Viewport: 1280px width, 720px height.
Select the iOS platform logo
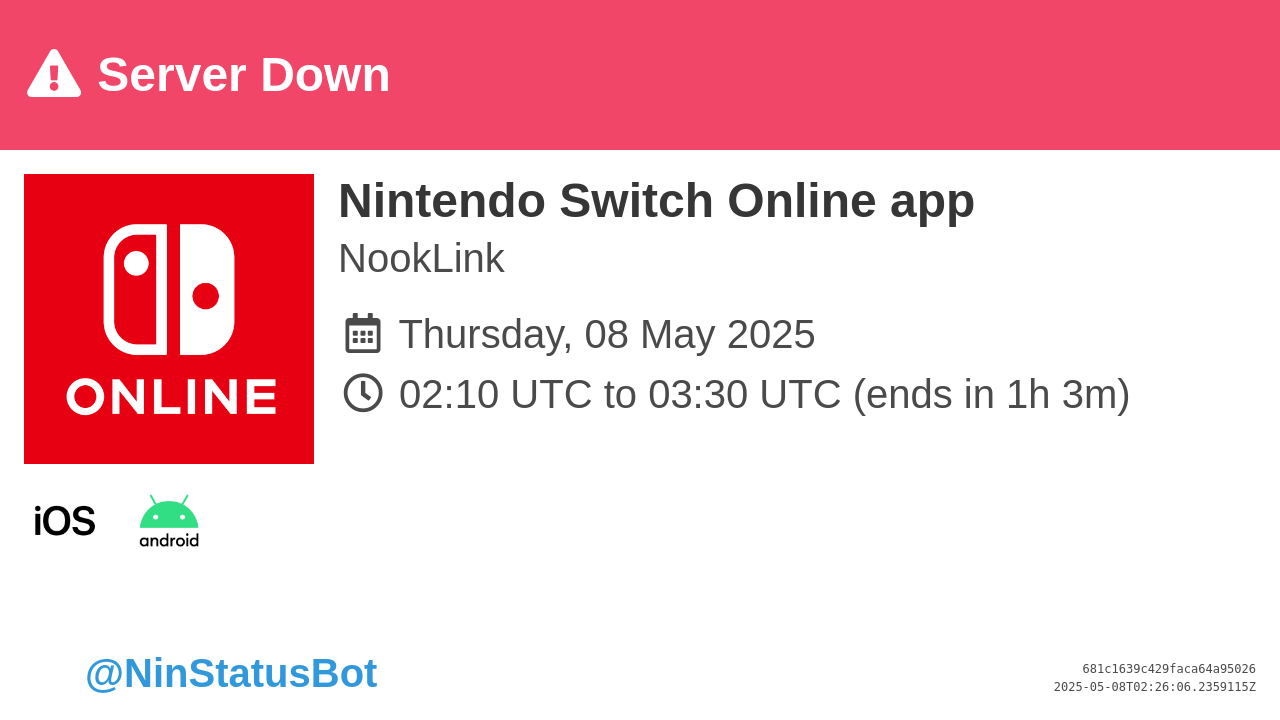[64, 521]
